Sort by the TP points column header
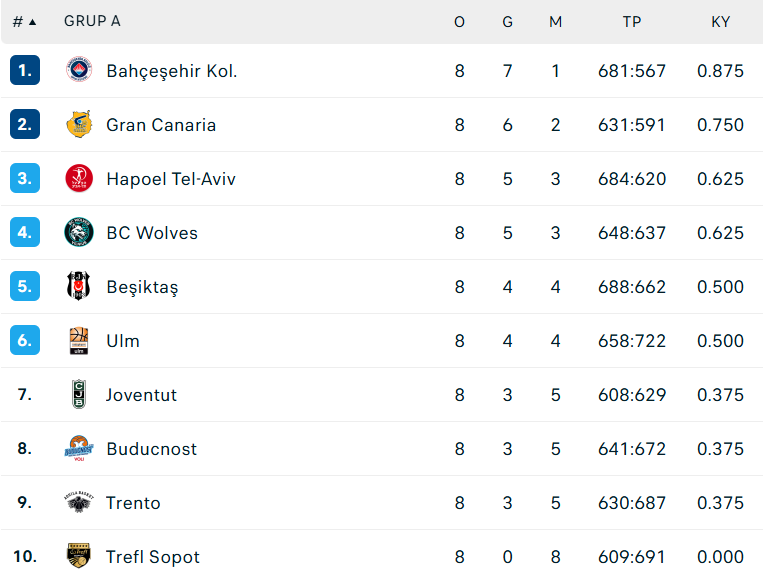Screen dimensions: 763x583 coord(632,21)
